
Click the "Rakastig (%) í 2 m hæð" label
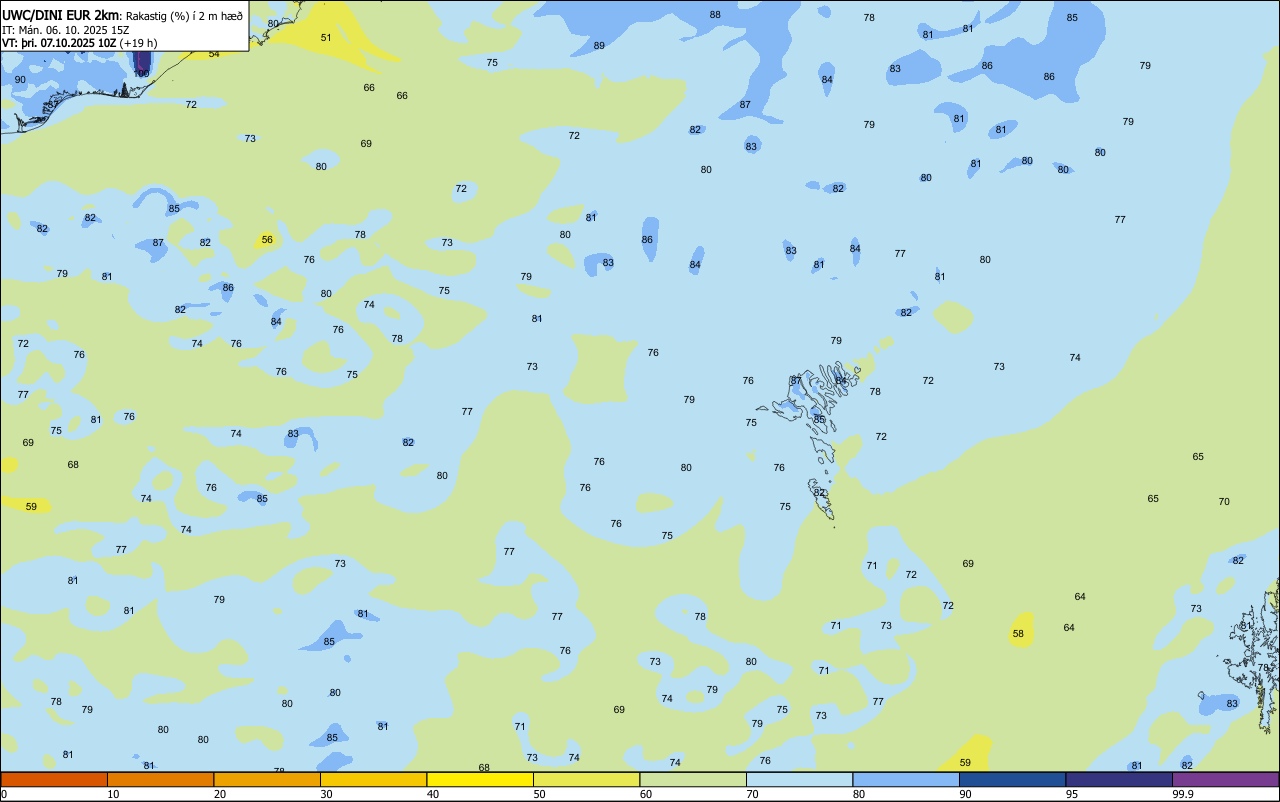pos(184,15)
